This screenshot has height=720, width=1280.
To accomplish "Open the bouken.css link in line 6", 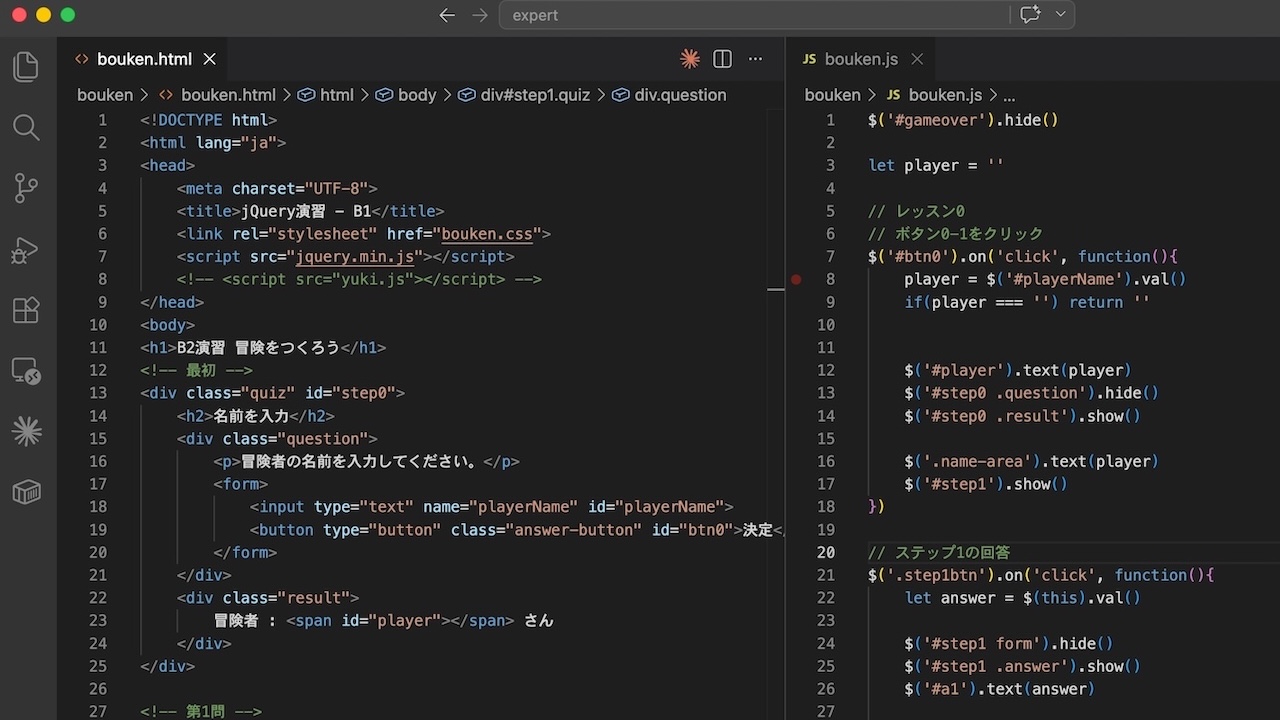I will pyautogui.click(x=486, y=234).
